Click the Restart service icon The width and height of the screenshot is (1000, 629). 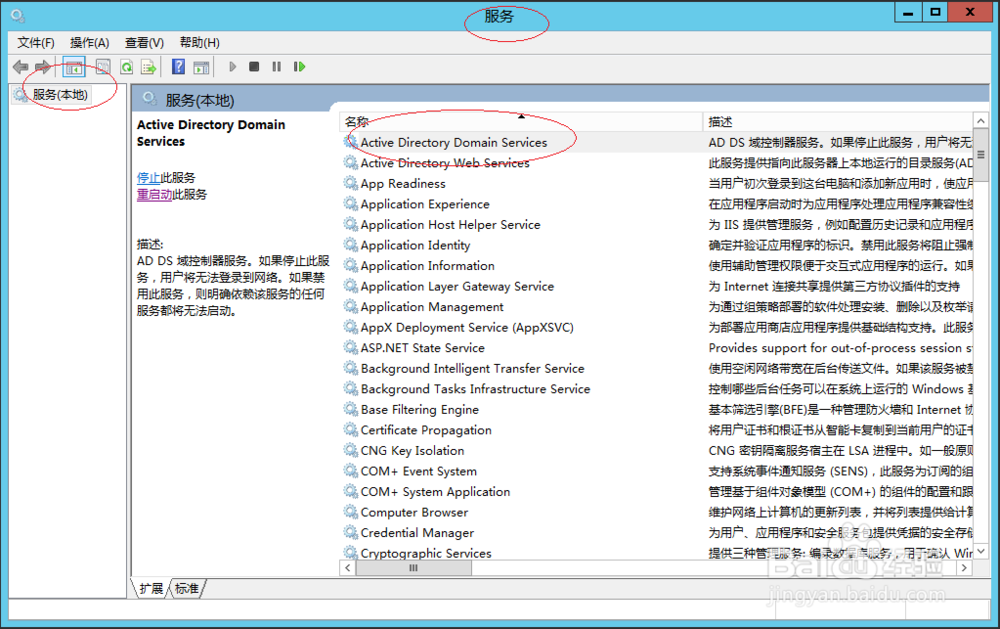pyautogui.click(x=299, y=66)
